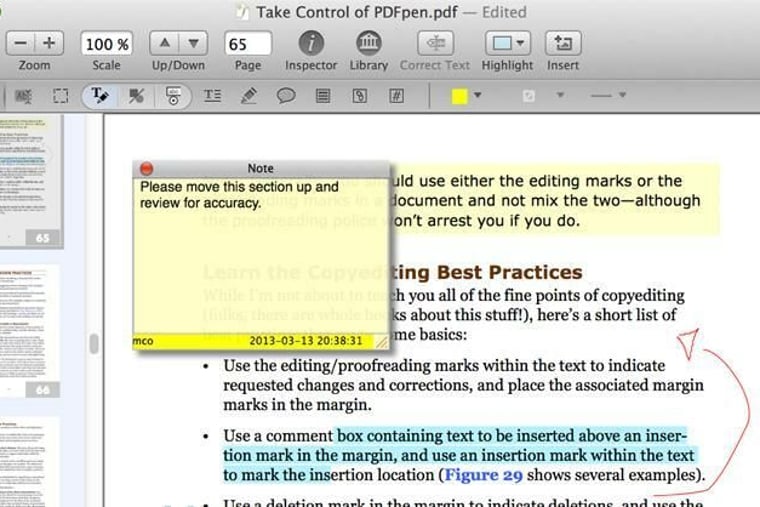
Task: Choose the comment speech bubble tool
Action: pos(285,96)
